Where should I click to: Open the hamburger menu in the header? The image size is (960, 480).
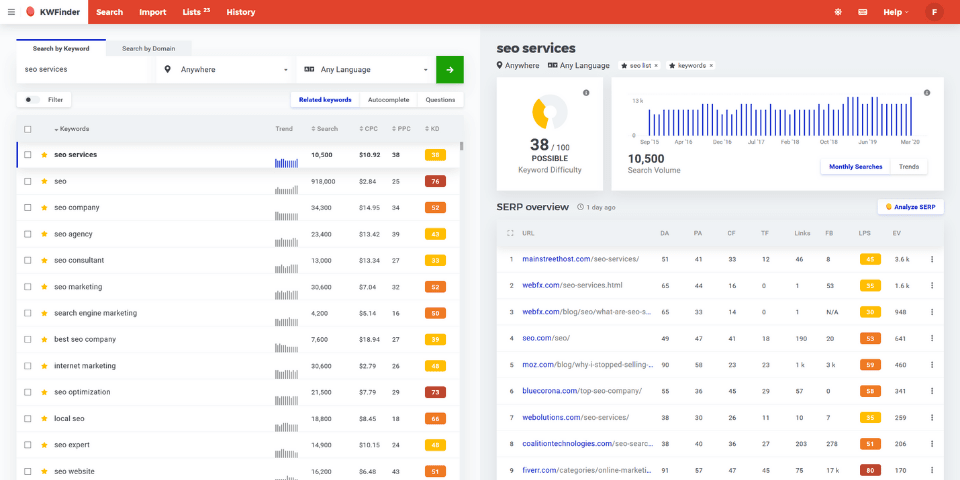pyautogui.click(x=11, y=12)
